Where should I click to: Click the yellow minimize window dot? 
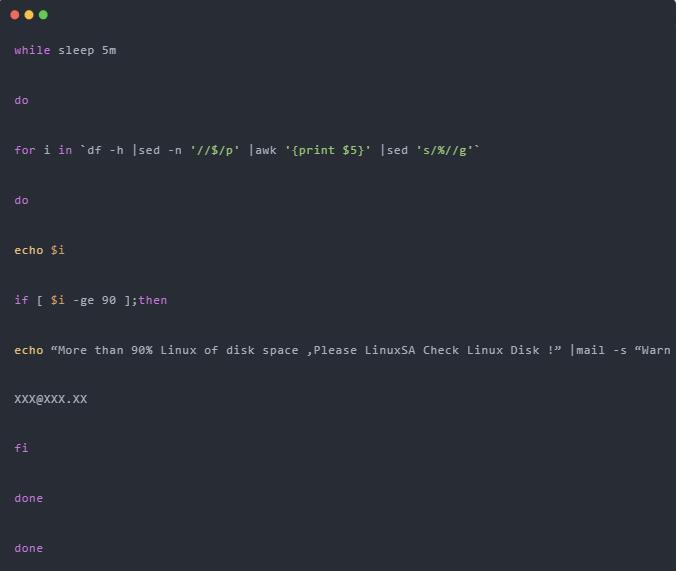pyautogui.click(x=29, y=15)
